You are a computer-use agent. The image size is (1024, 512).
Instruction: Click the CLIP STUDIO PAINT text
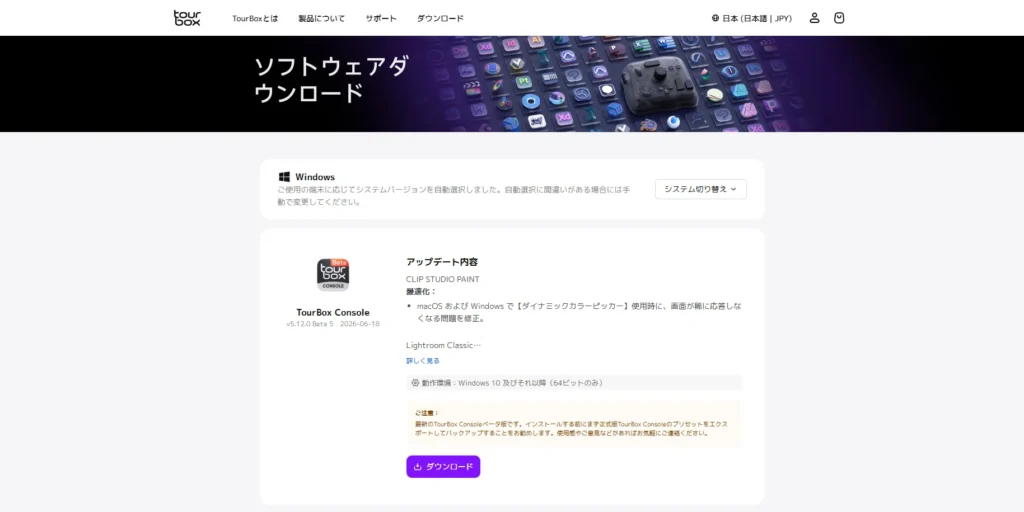443,279
